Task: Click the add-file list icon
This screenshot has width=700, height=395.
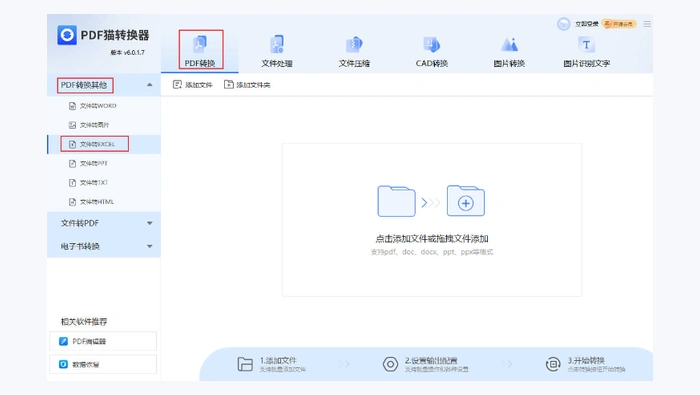Action: coord(177,84)
